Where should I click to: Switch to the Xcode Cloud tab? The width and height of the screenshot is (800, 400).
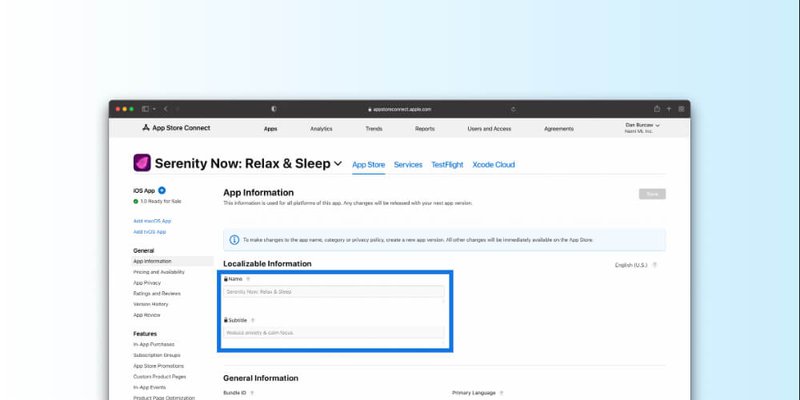tap(493, 165)
